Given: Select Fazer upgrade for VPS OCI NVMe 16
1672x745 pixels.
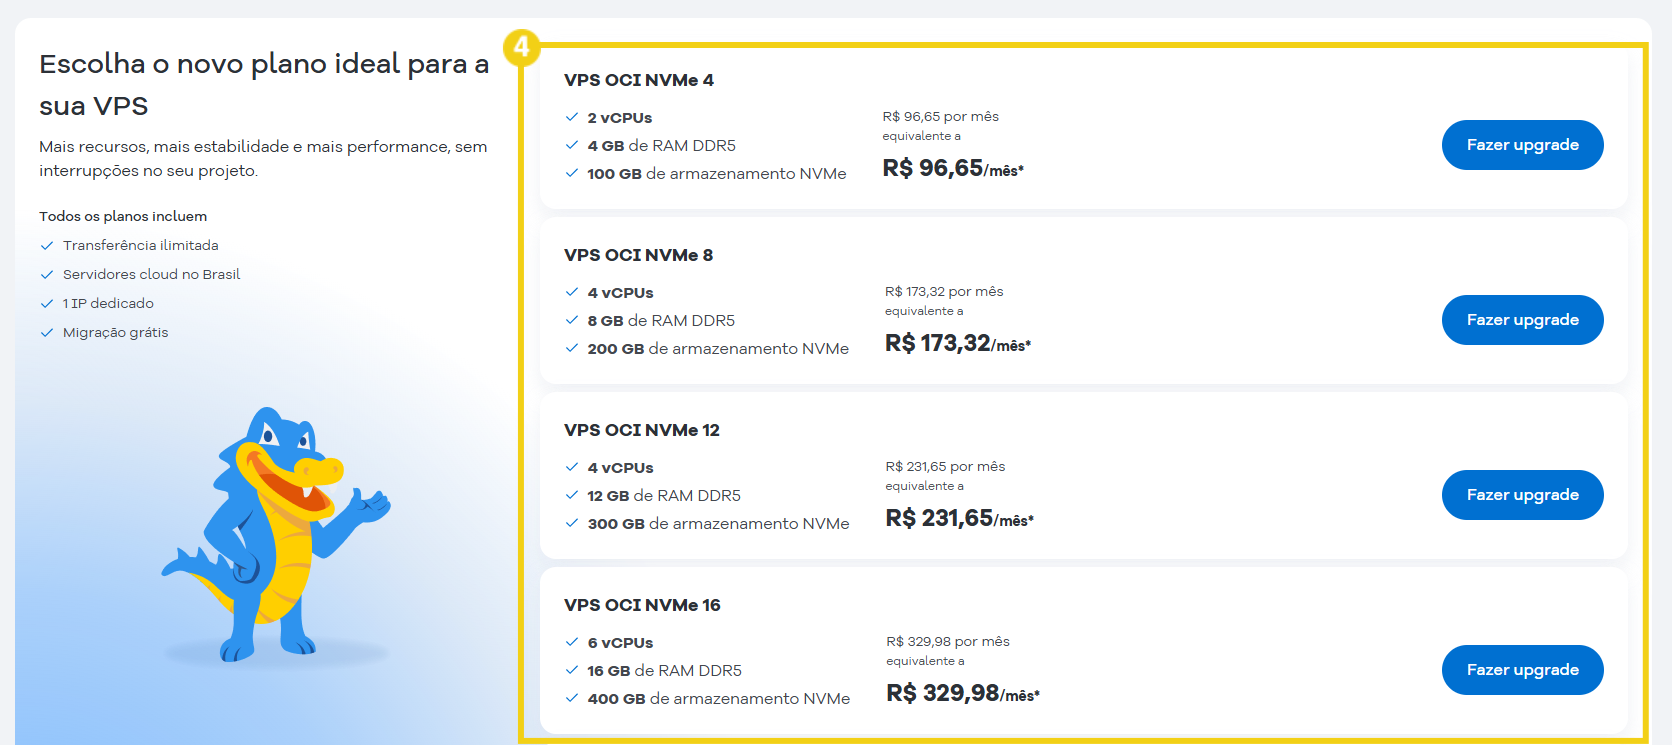Looking at the screenshot, I should pos(1522,670).
